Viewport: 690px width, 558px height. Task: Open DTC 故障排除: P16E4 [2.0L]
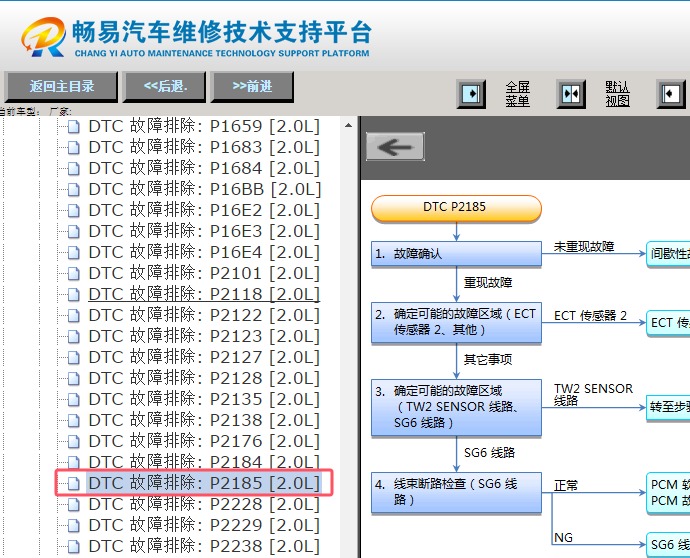click(x=204, y=253)
